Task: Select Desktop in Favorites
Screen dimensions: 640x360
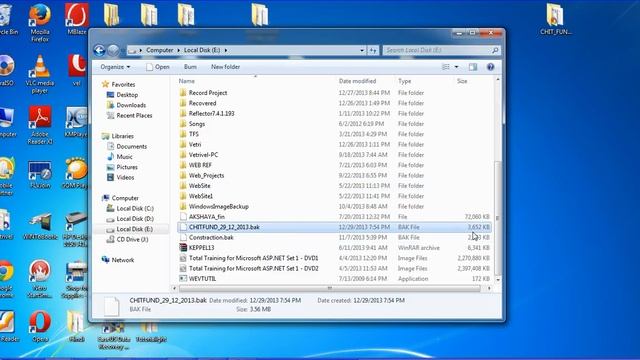Action: [x=127, y=95]
